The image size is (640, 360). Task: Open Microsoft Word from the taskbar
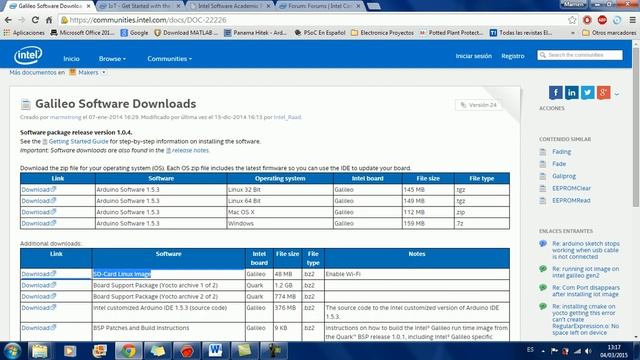pos(215,351)
